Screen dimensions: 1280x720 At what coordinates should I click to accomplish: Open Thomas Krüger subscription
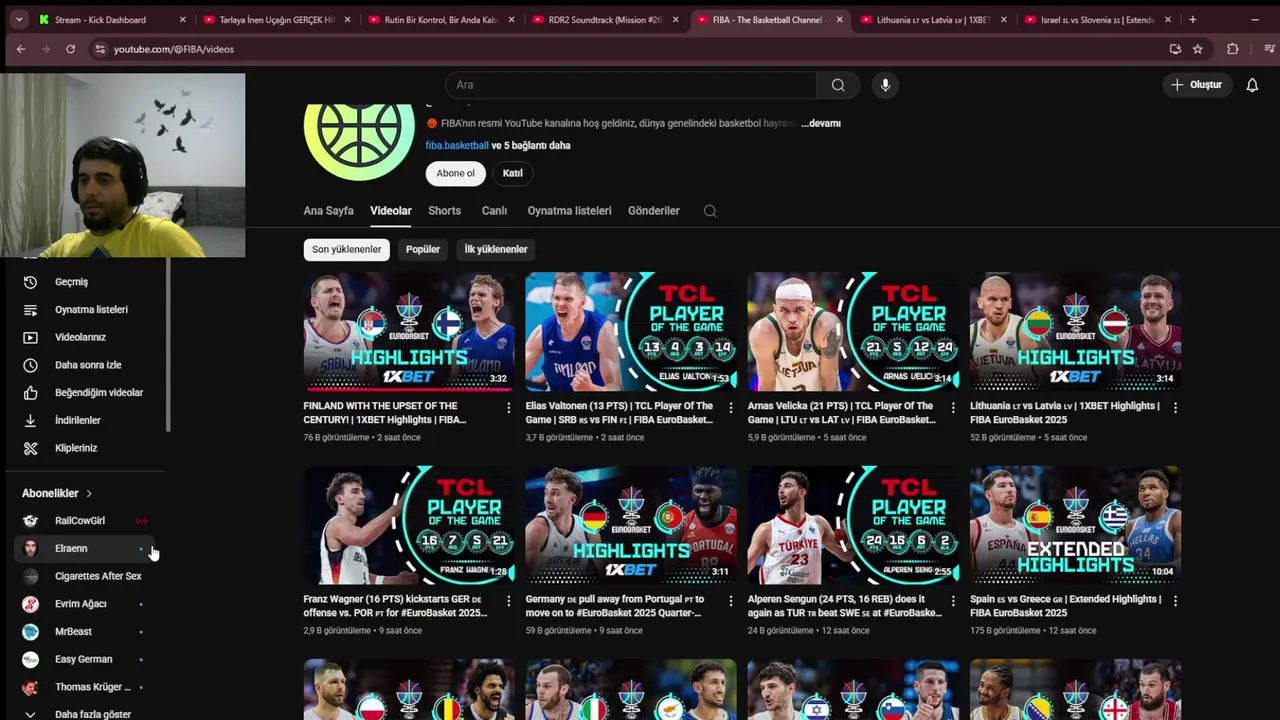tap(85, 687)
